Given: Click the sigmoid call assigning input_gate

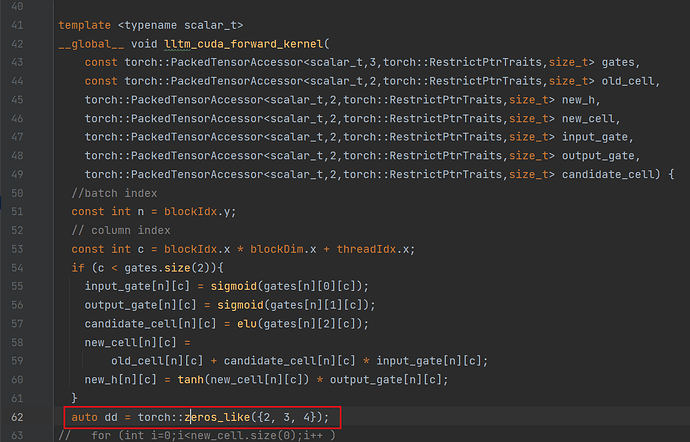Looking at the screenshot, I should click(x=234, y=286).
